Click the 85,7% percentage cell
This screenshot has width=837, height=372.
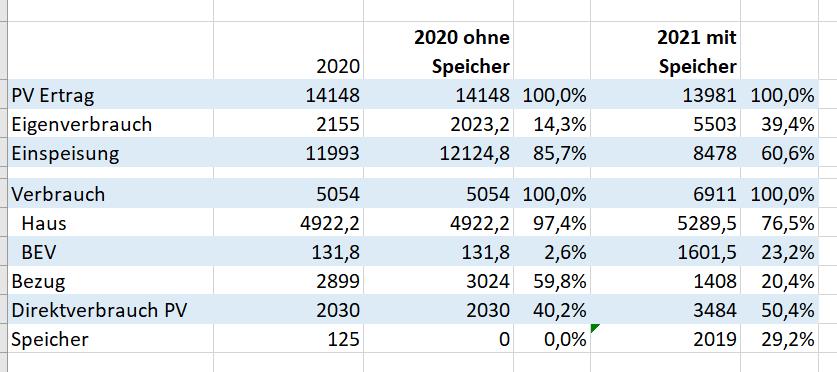point(552,153)
